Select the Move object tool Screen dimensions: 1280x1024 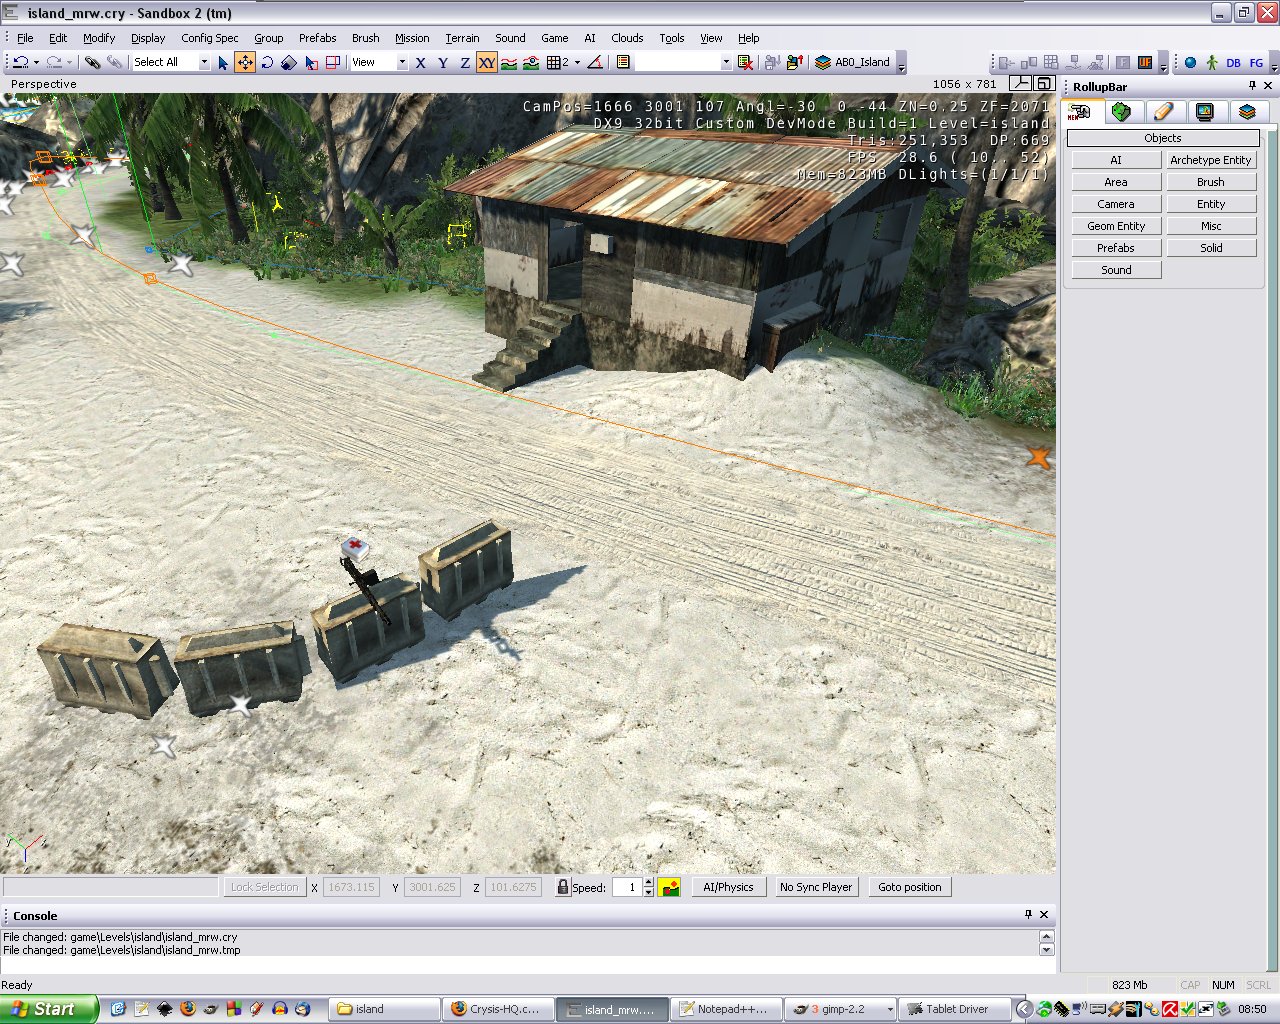pos(245,62)
